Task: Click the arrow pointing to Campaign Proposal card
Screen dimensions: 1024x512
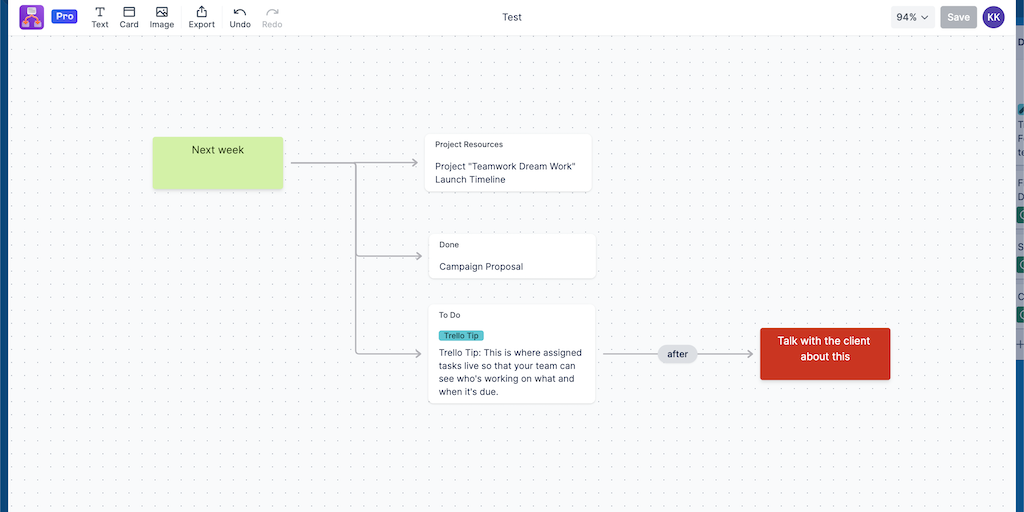Action: (x=400, y=256)
